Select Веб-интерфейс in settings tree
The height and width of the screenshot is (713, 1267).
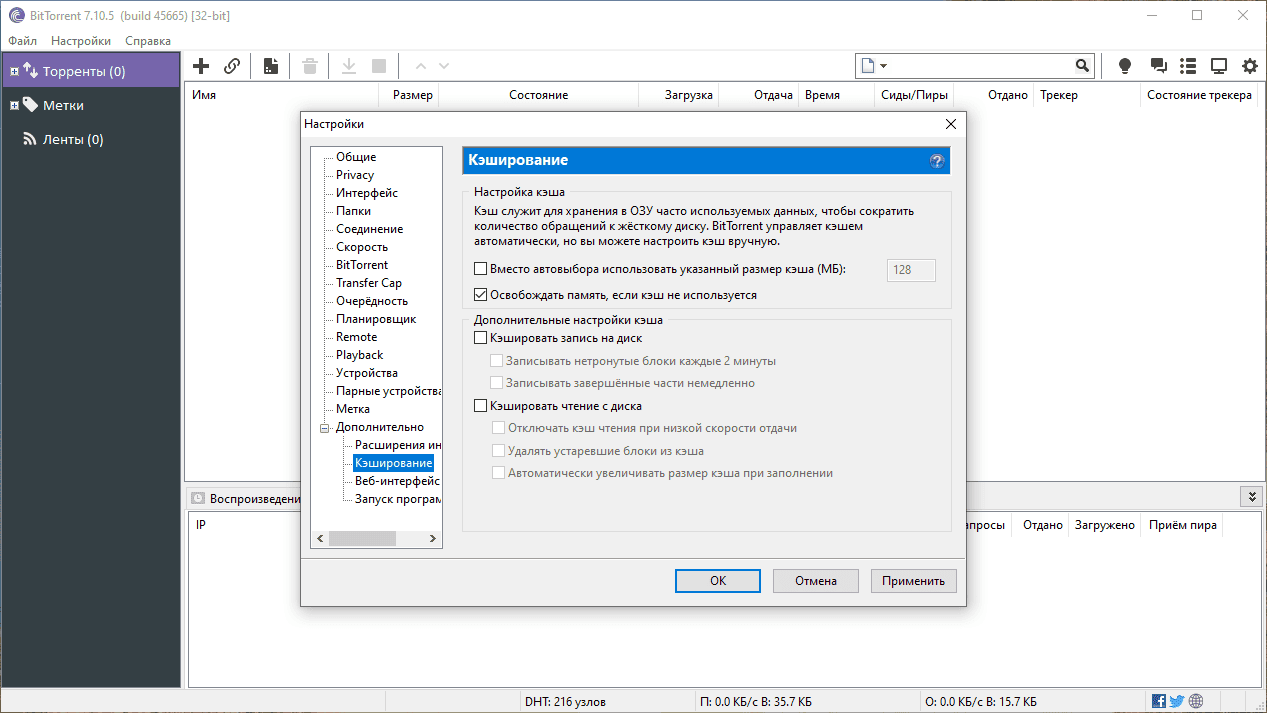(x=397, y=481)
